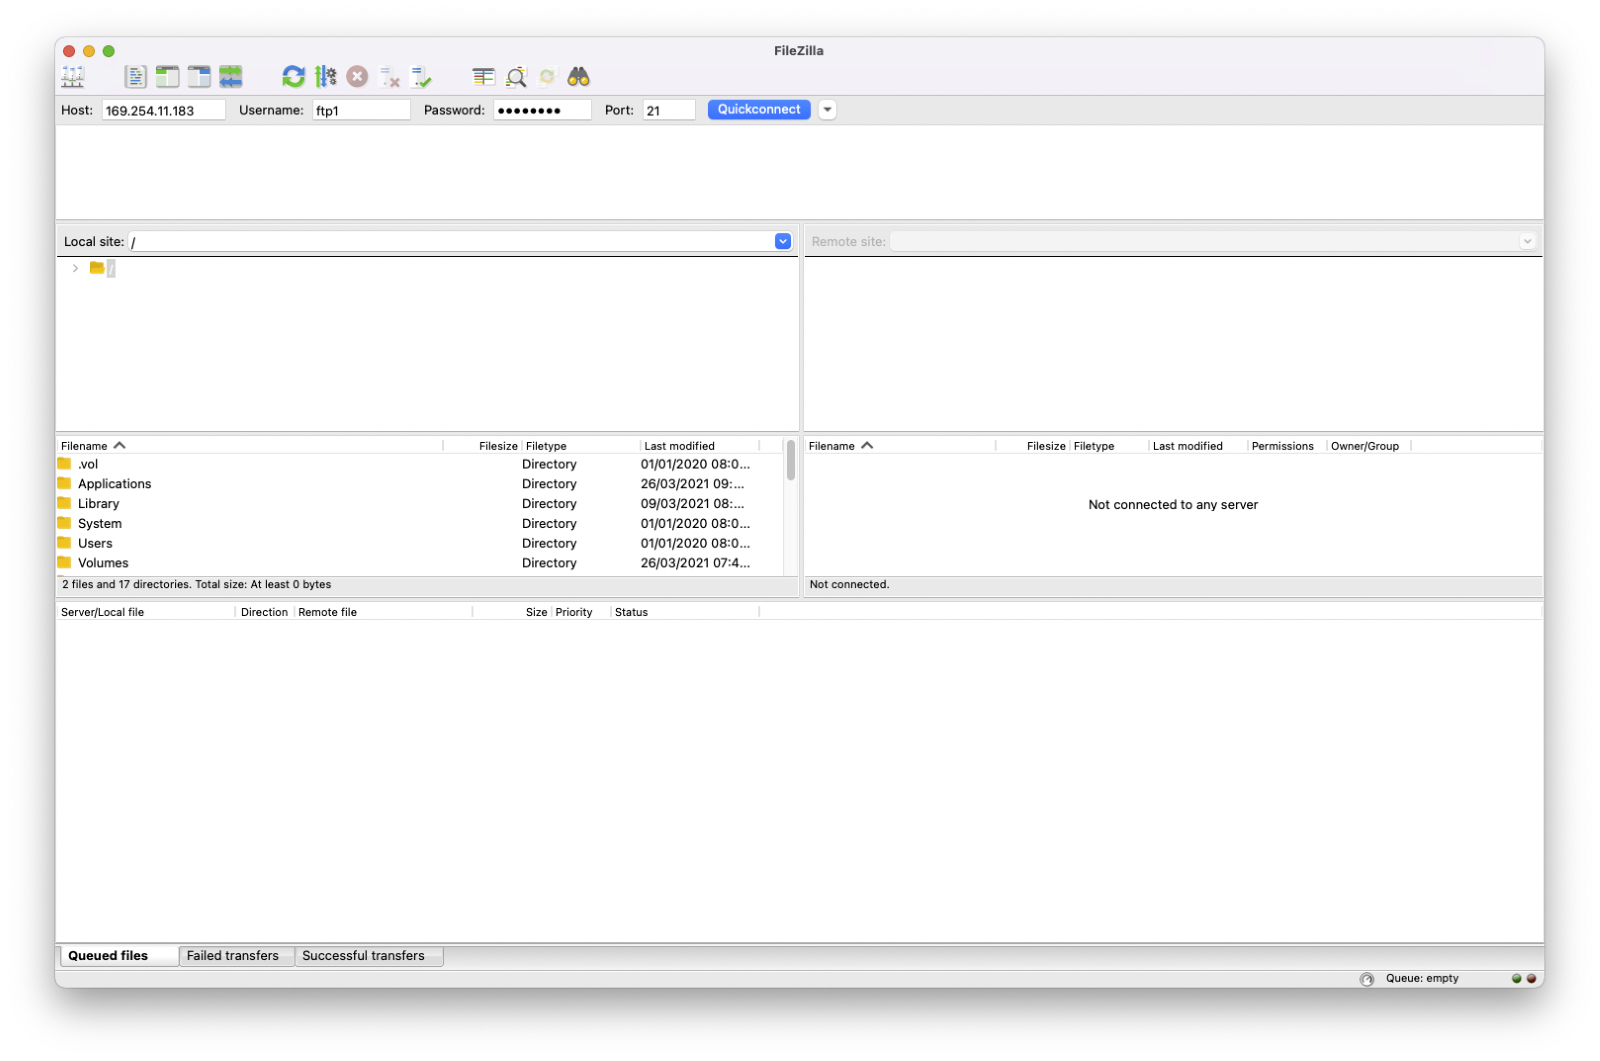Click the green activity indicator light
This screenshot has width=1600, height=1061.
click(x=1516, y=980)
